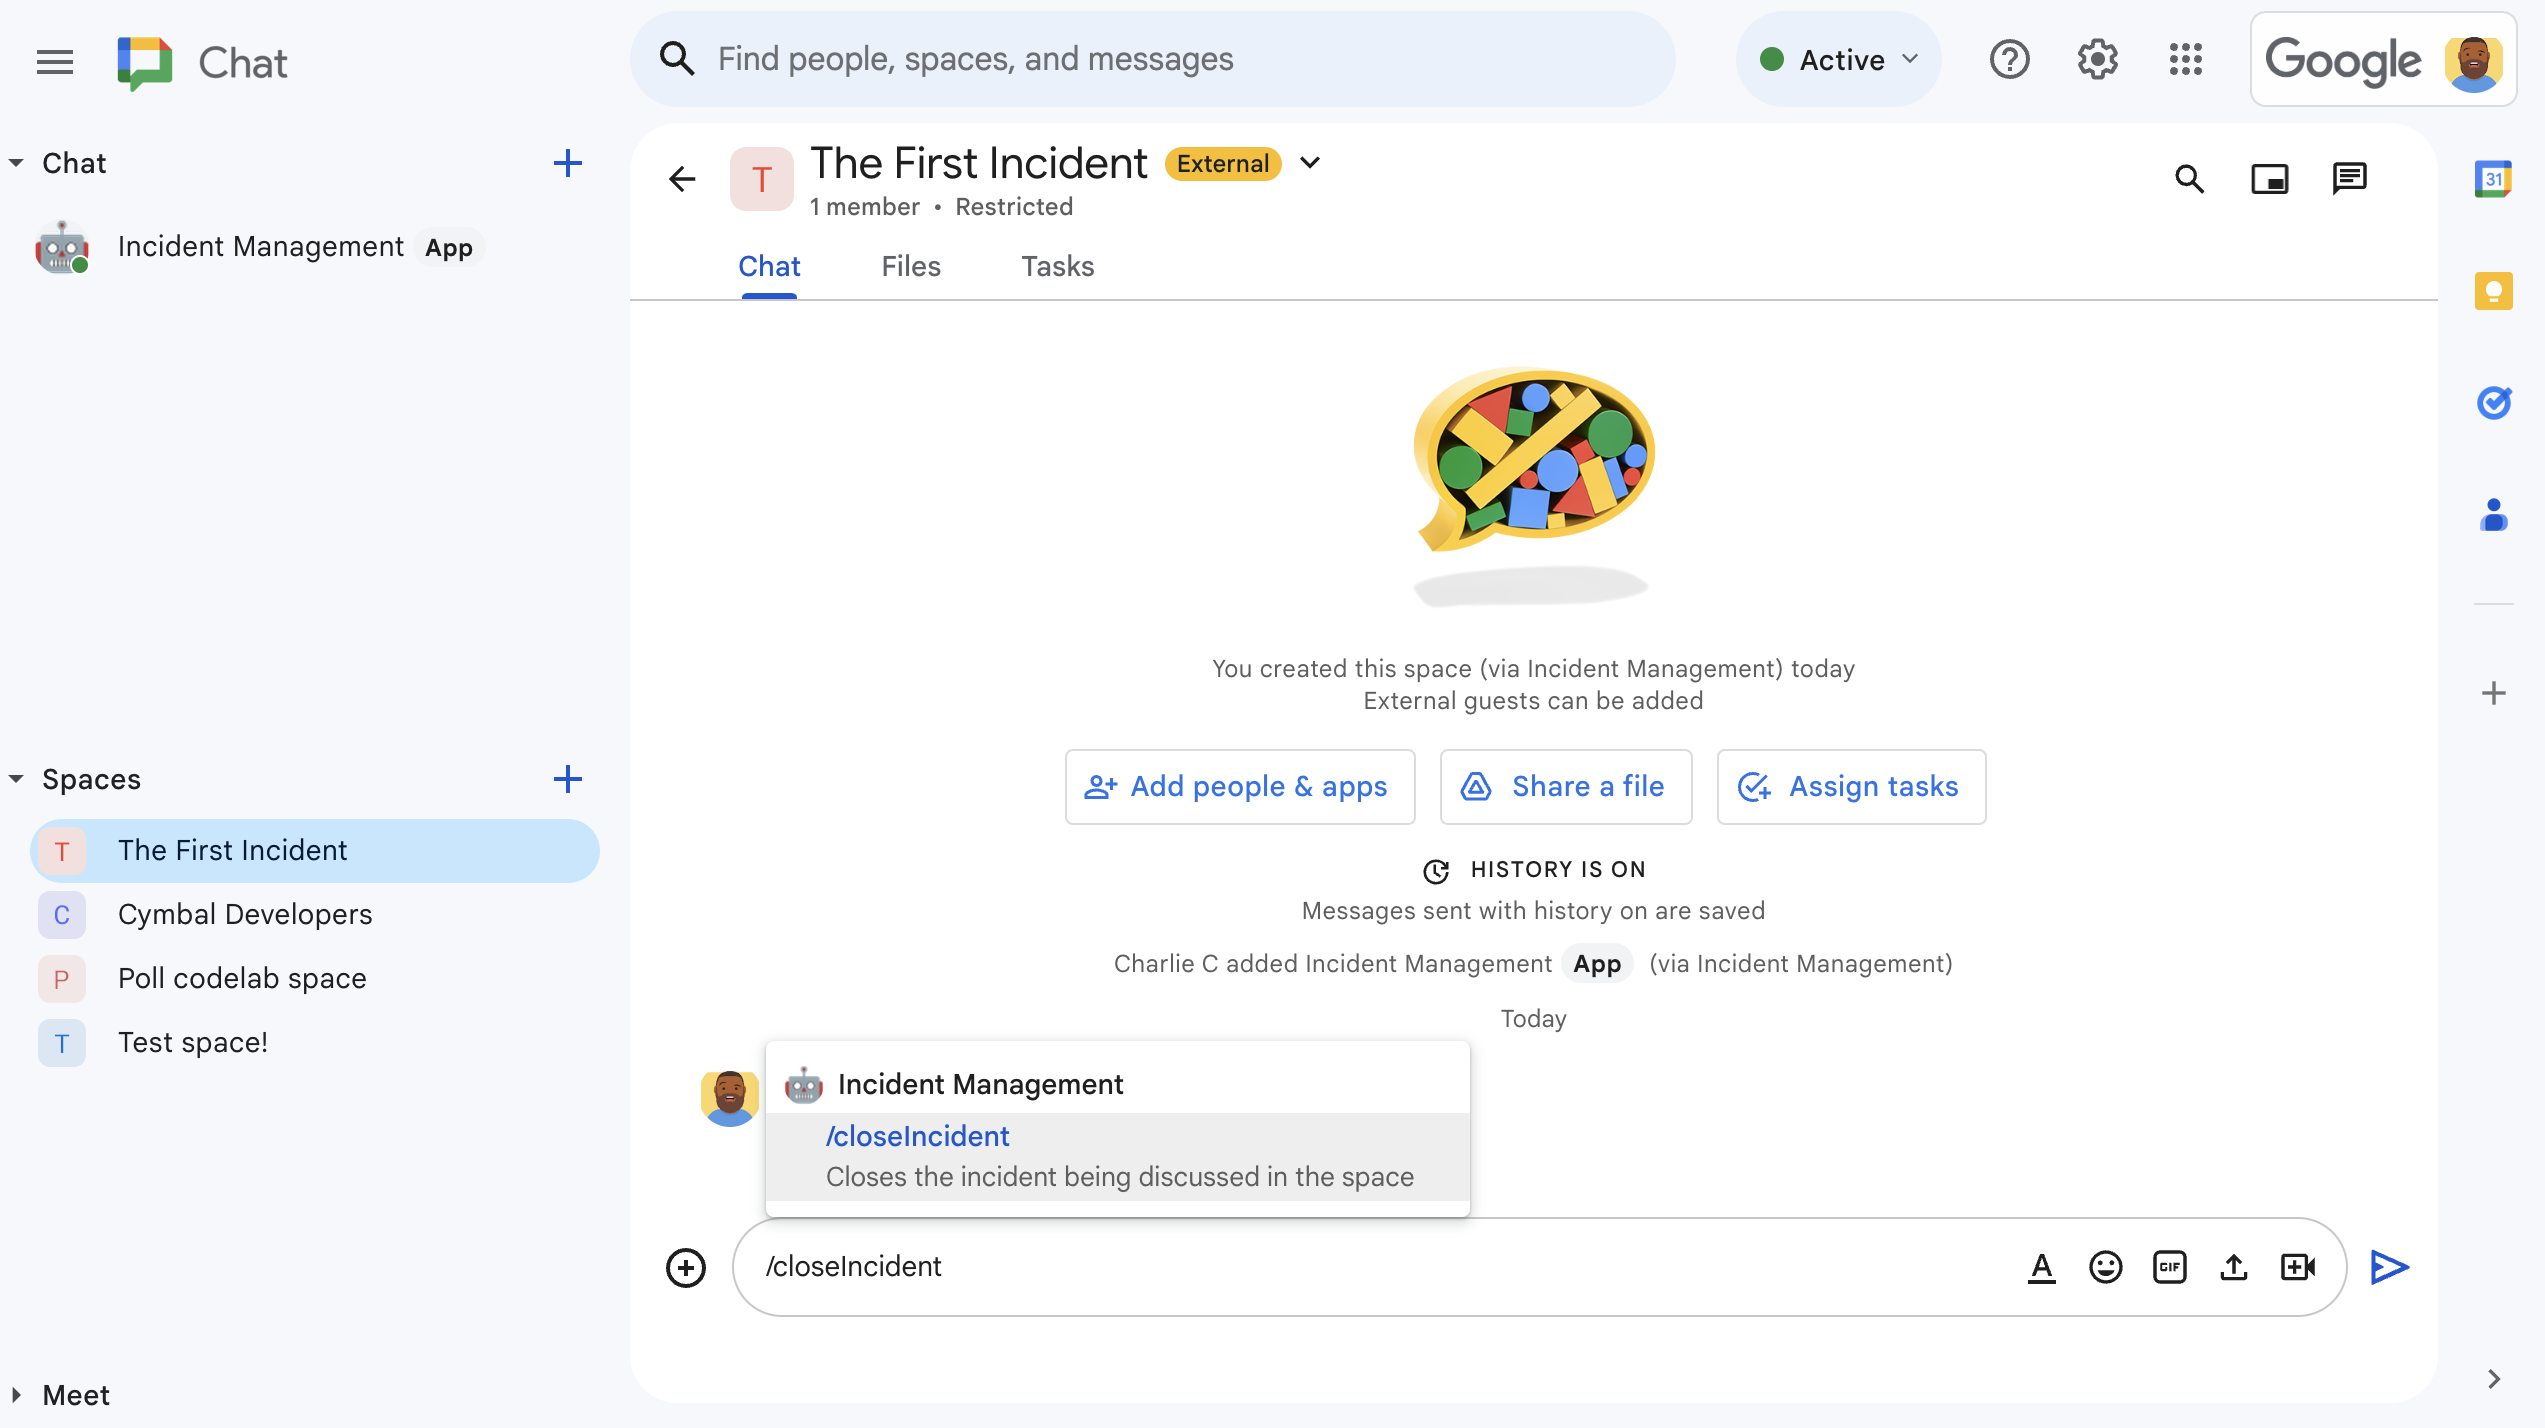Click the People icon on right sidebar

click(x=2496, y=507)
